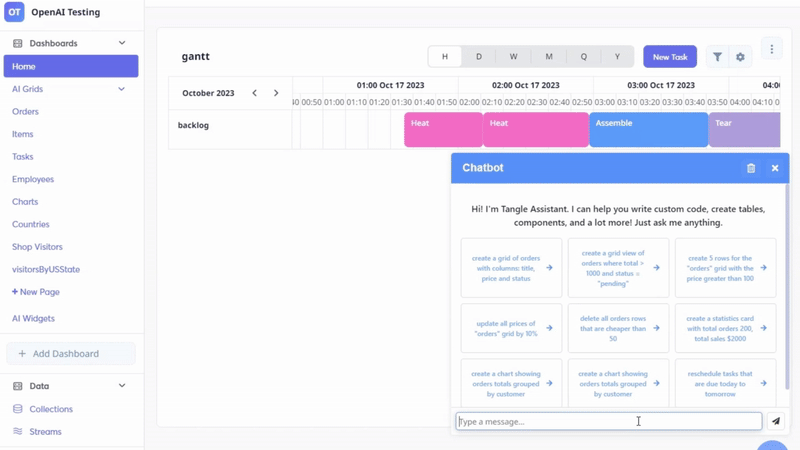Open the Orders page
Viewport: 800px width, 450px height.
pyautogui.click(x=26, y=111)
